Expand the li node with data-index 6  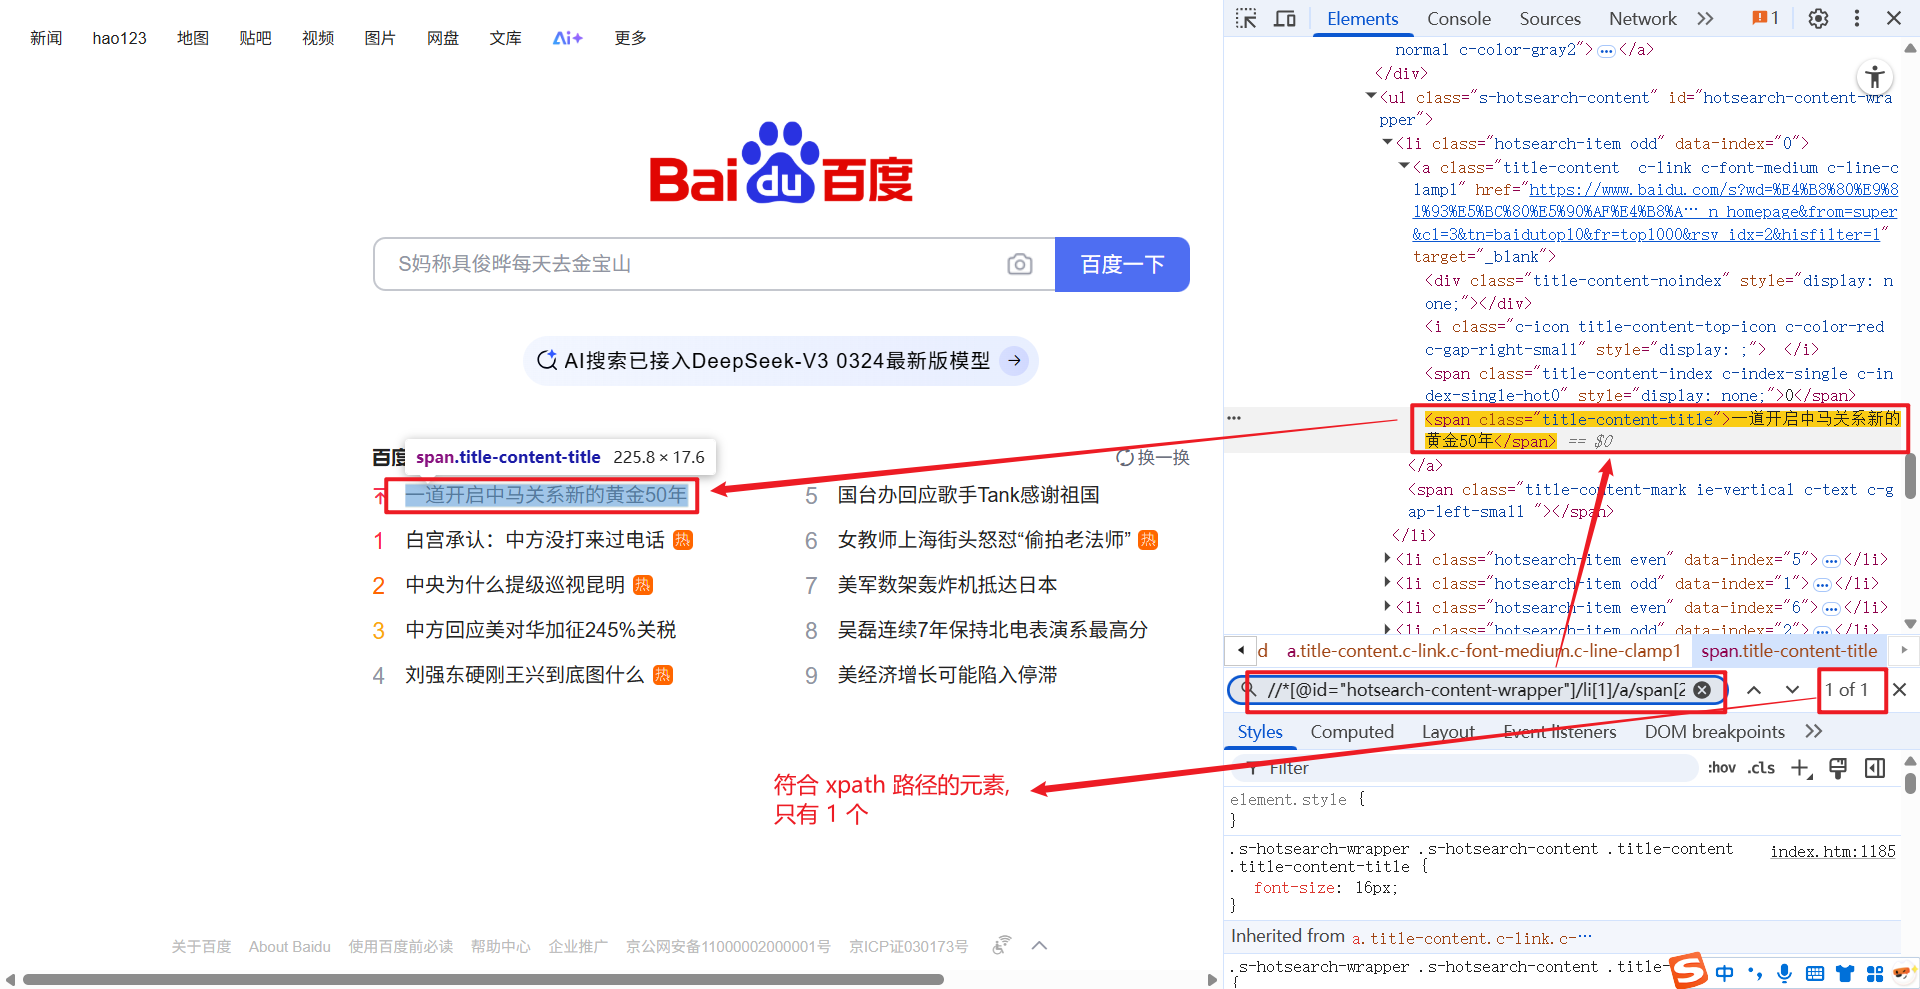point(1387,606)
